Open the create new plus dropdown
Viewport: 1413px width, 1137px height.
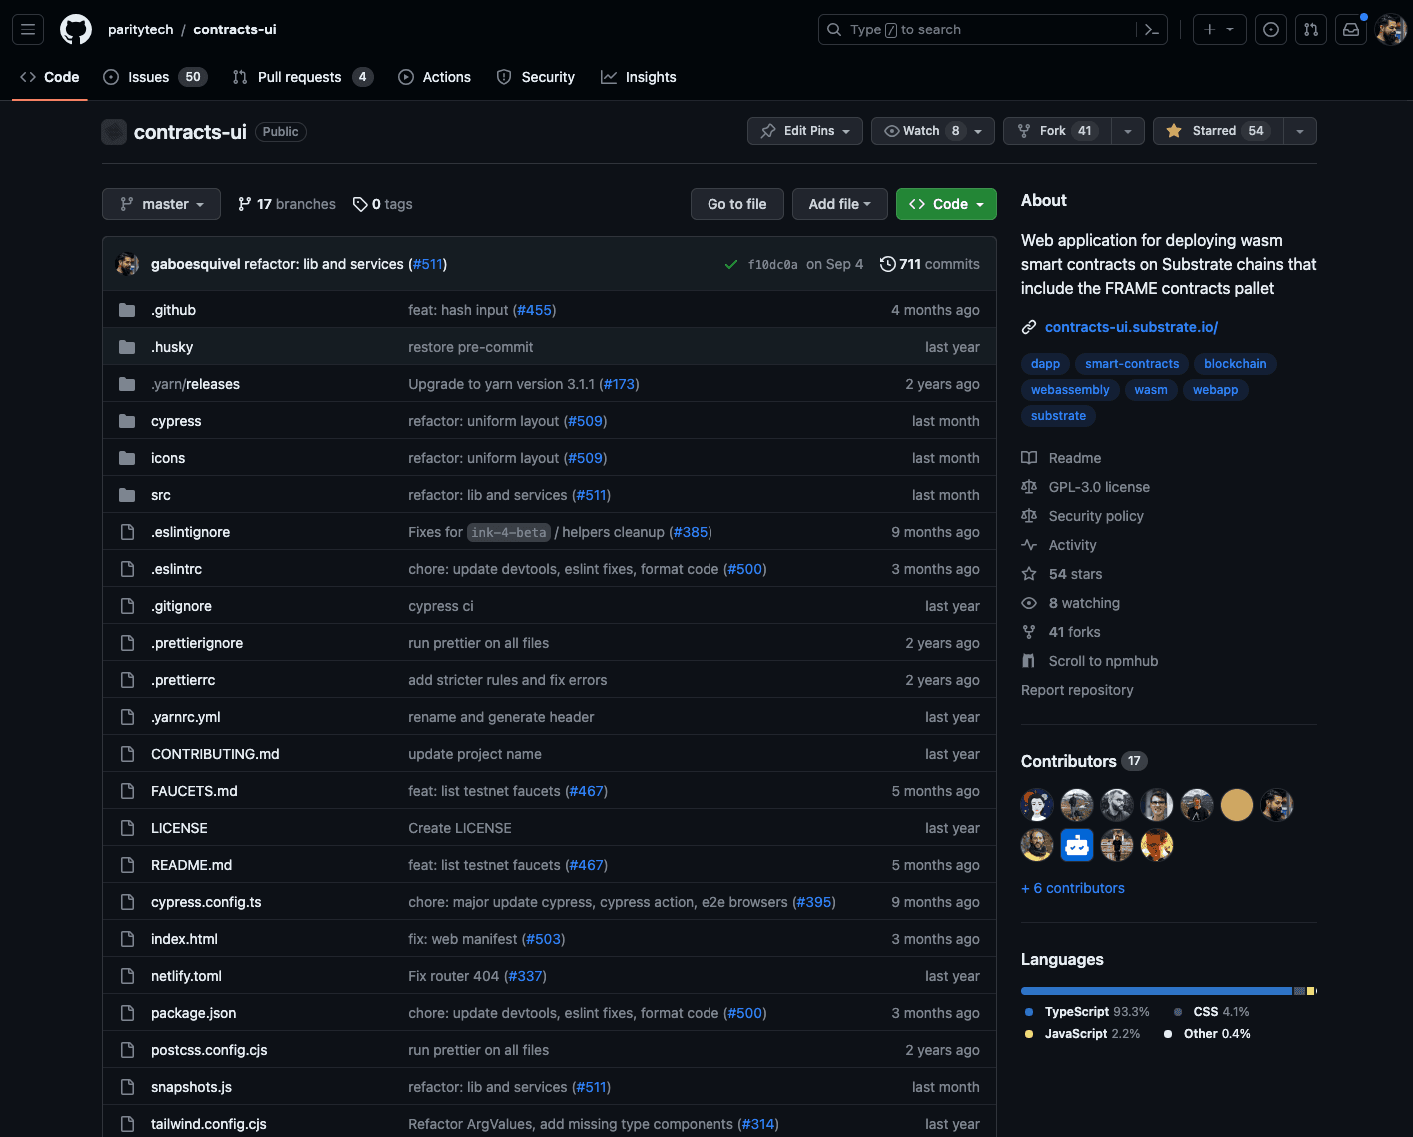pos(1219,30)
